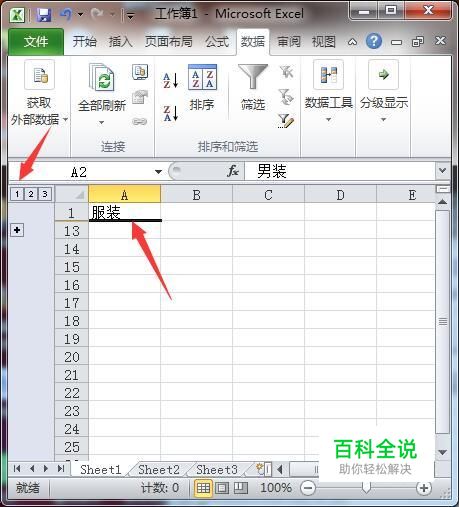This screenshot has height=507, width=459.
Task: Open the Name Box dropdown arrow
Action: coord(158,172)
